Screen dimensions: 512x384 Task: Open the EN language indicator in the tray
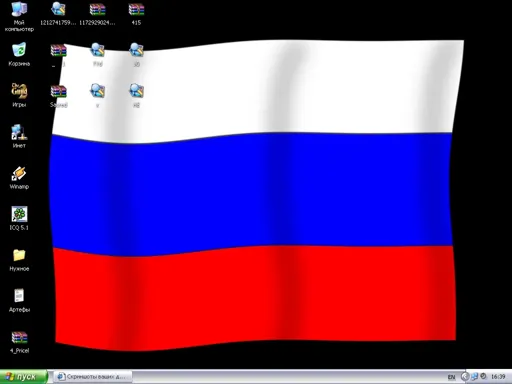click(x=451, y=377)
